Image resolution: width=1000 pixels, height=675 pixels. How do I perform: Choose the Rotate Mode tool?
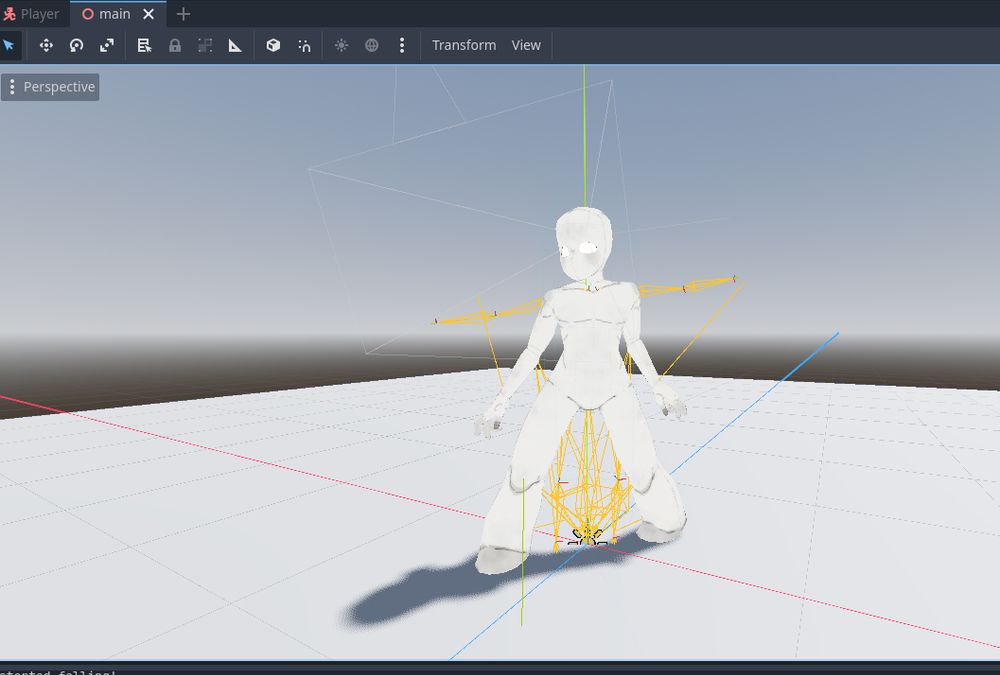pos(77,45)
